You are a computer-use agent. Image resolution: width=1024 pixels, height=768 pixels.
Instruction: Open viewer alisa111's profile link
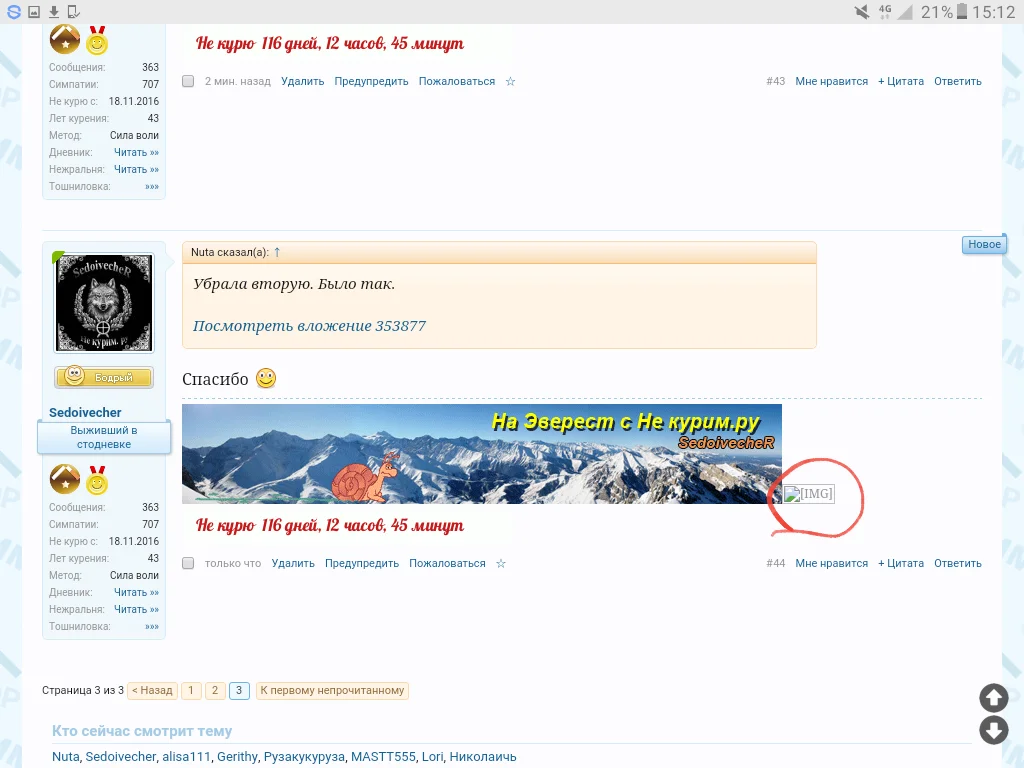point(186,756)
